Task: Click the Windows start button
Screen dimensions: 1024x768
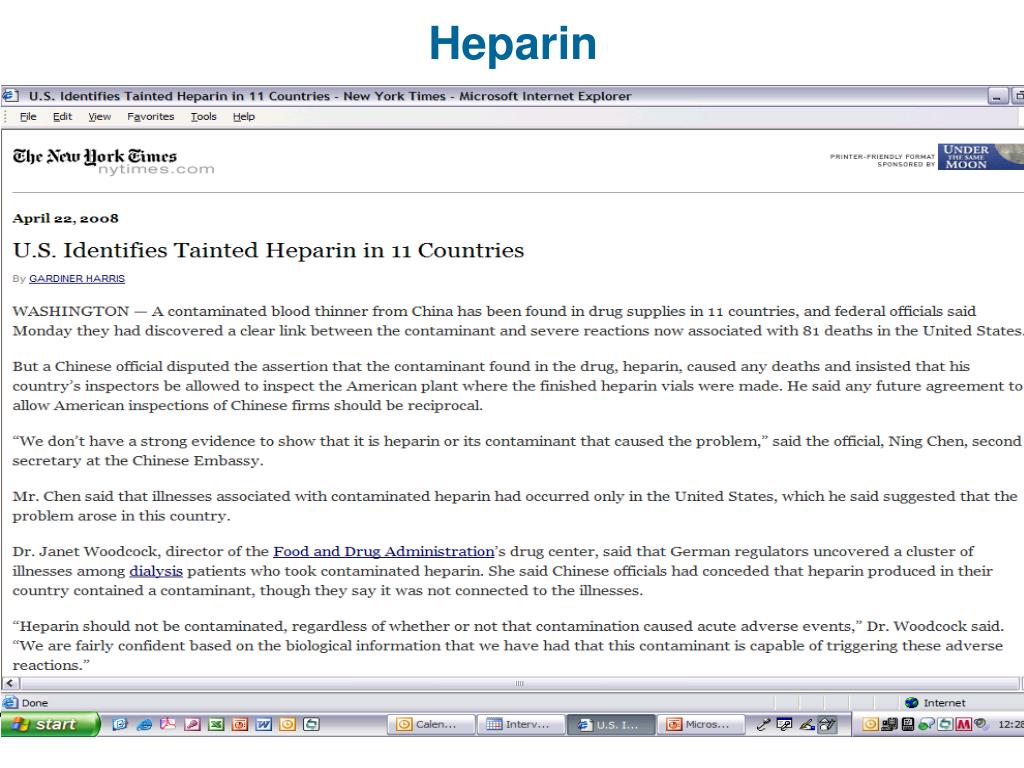Action: coord(50,724)
